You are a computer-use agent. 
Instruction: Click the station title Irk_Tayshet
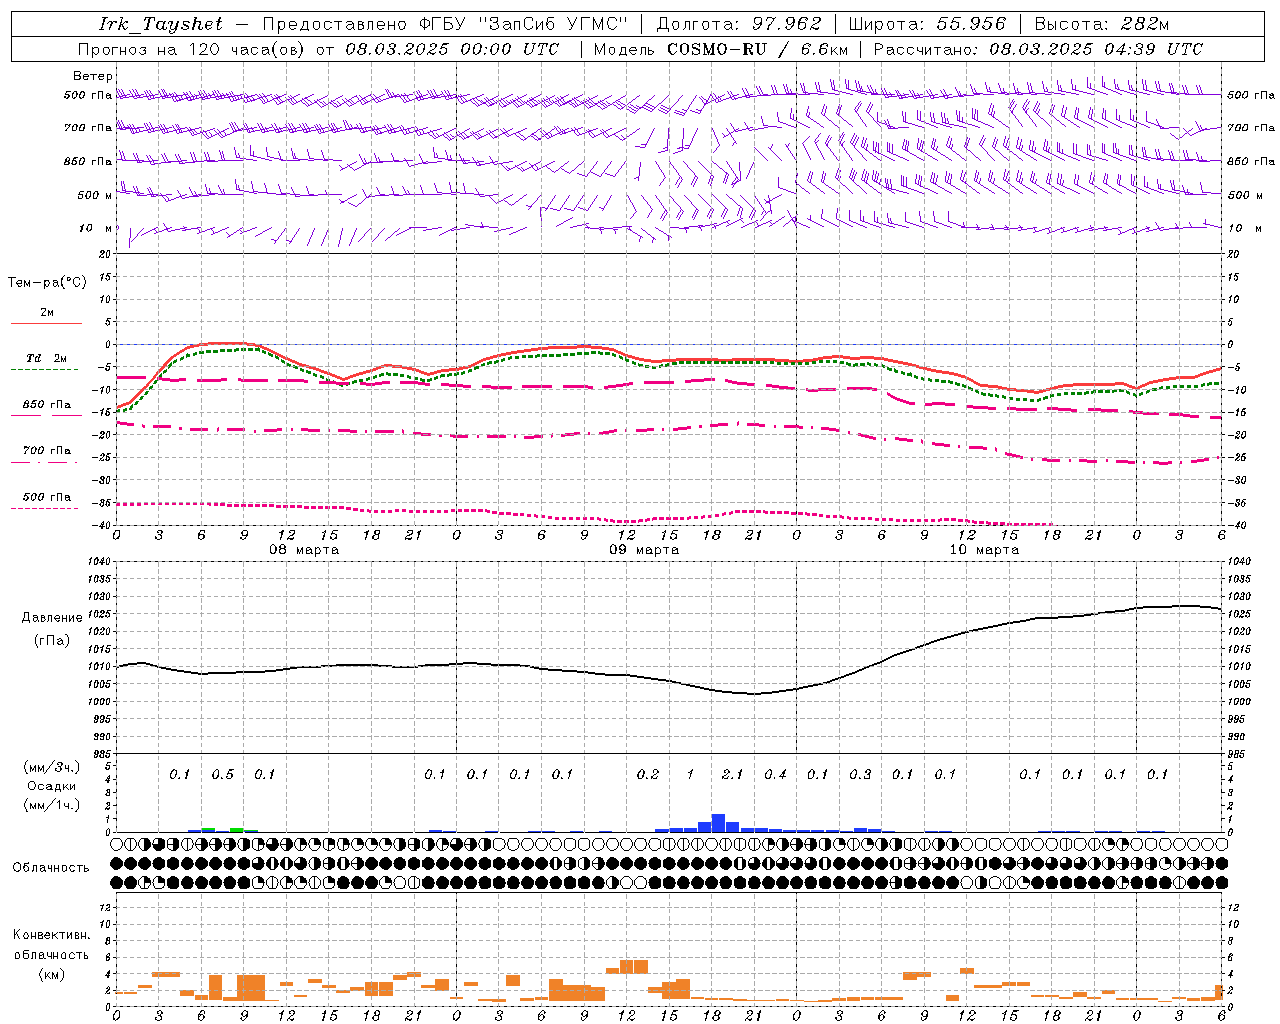[x=161, y=24]
